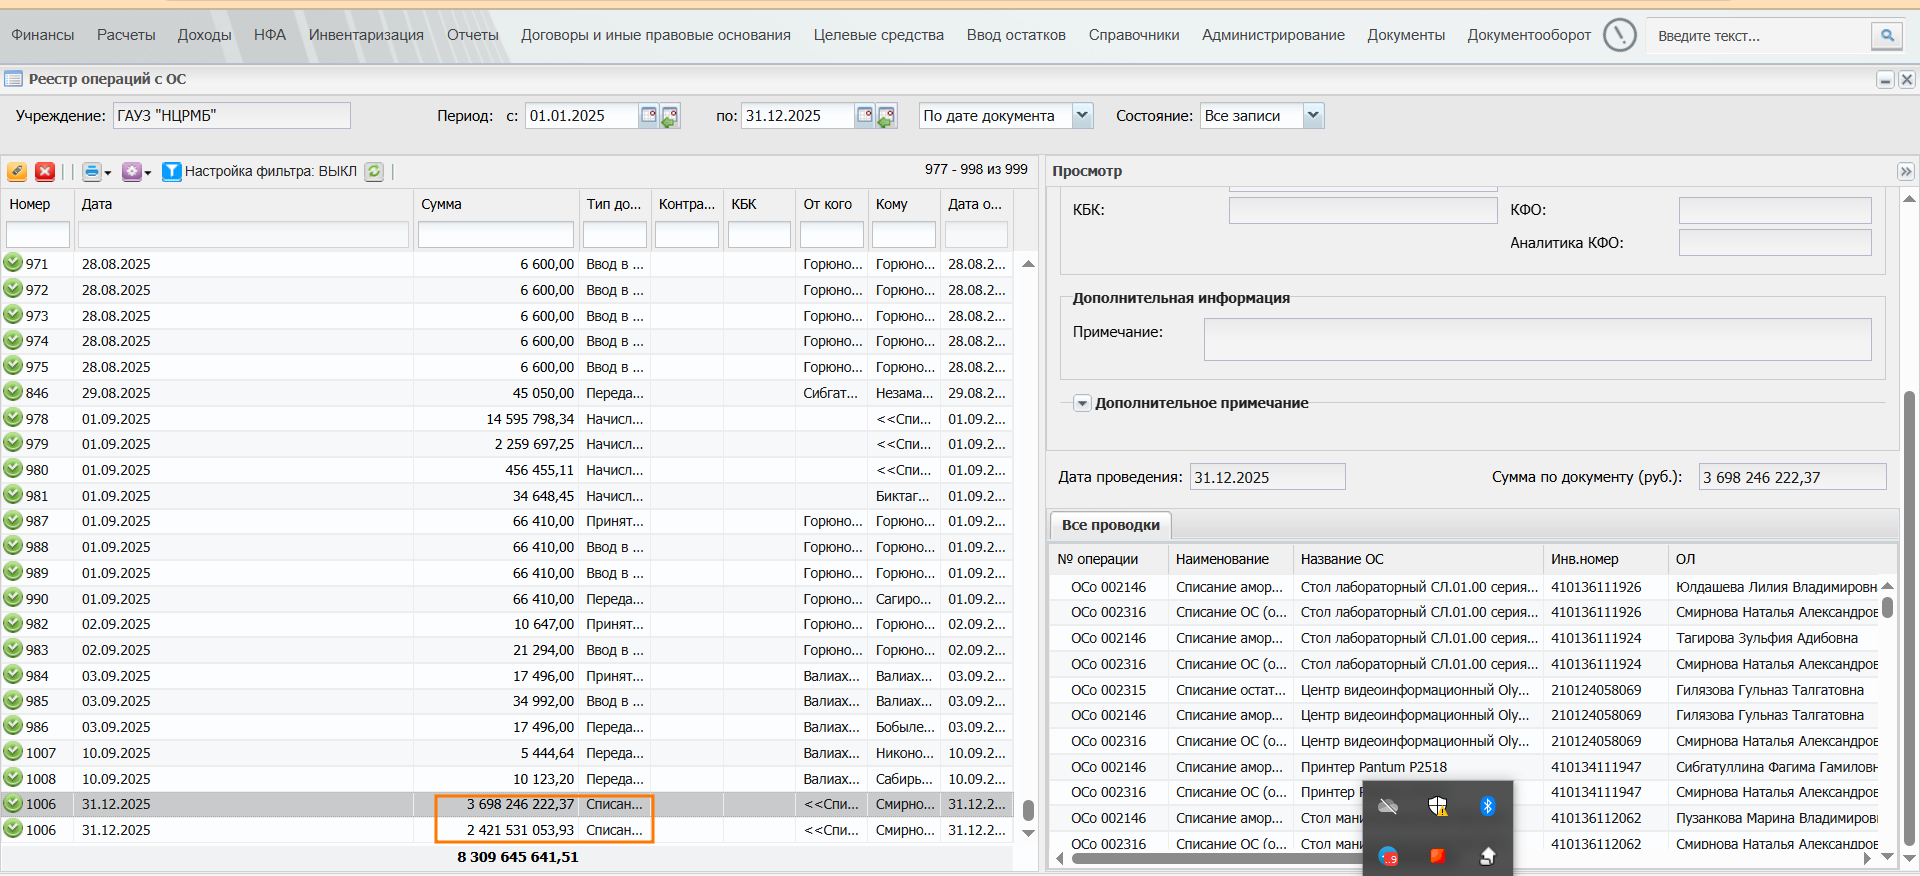Viewport: 1920px width, 876px height.
Task: Click the Примечание text field
Action: (x=1537, y=339)
